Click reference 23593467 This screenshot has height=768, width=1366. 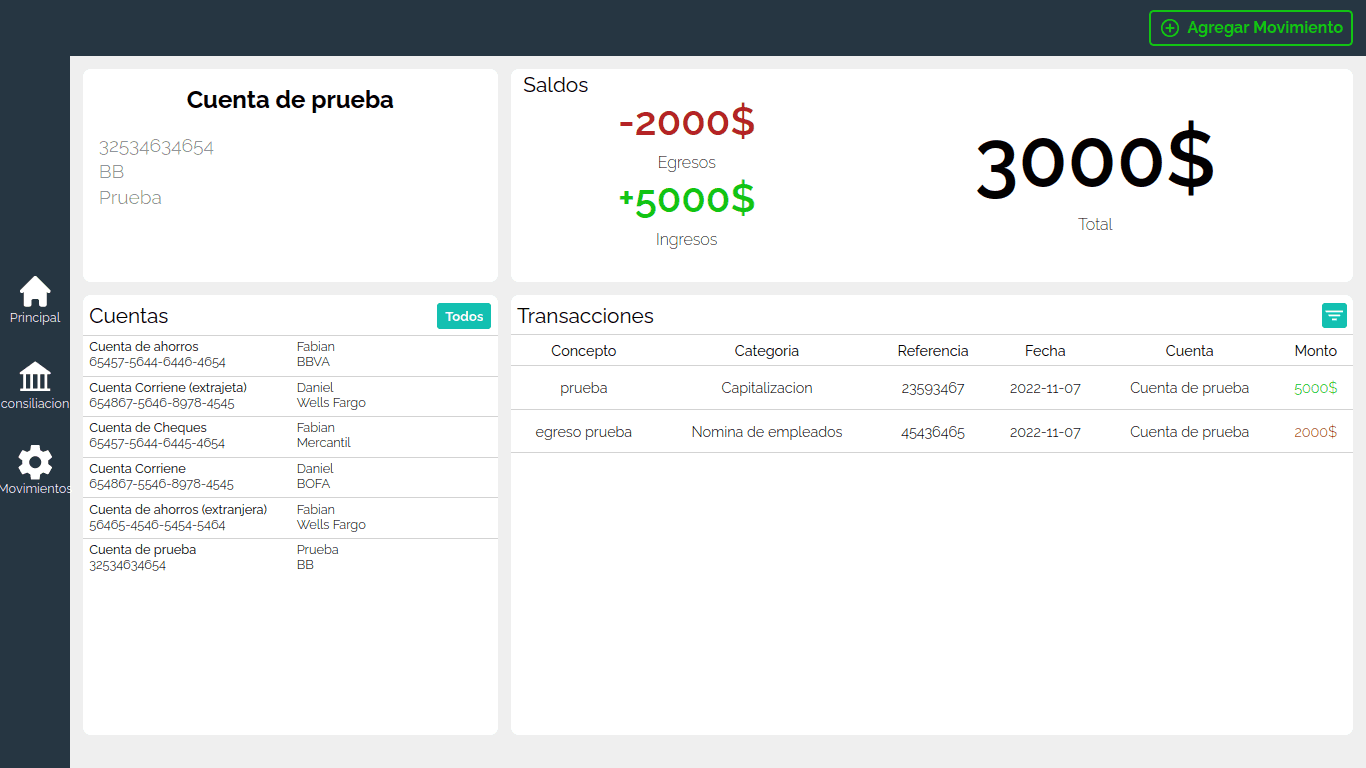(933, 388)
